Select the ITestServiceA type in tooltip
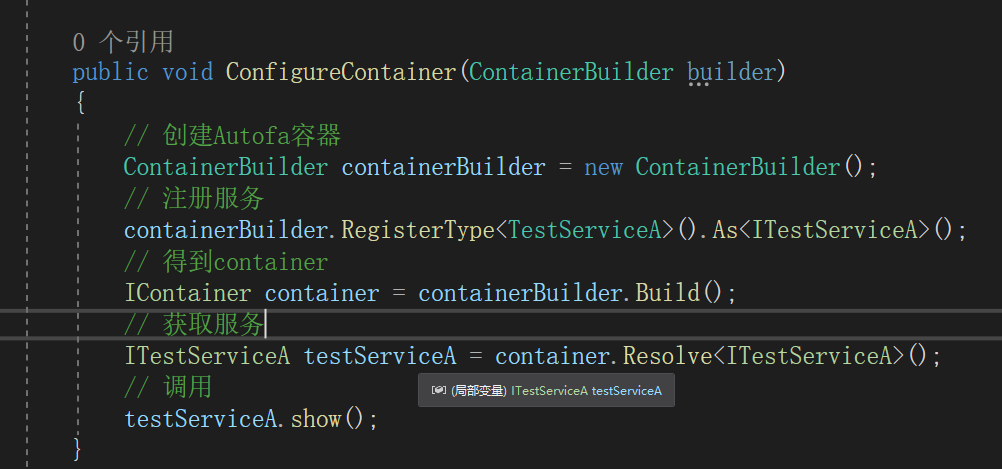 pos(549,390)
